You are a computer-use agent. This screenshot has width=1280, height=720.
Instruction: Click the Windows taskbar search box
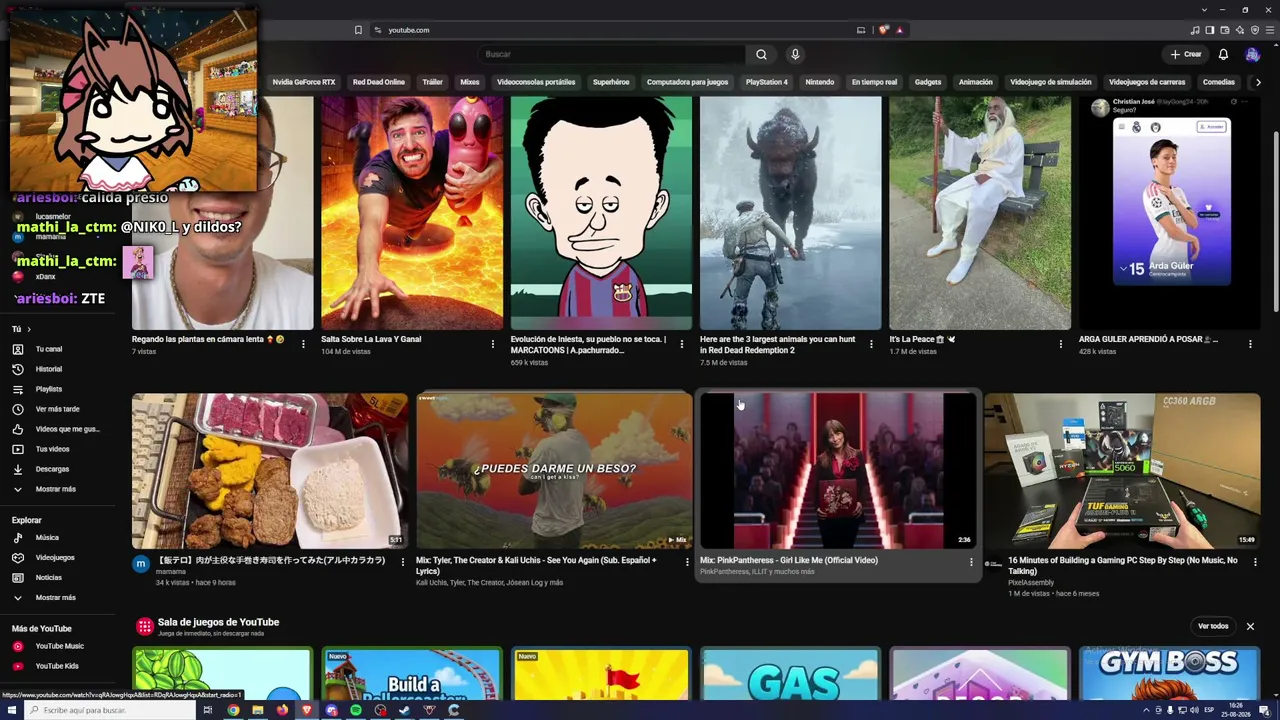coord(108,710)
